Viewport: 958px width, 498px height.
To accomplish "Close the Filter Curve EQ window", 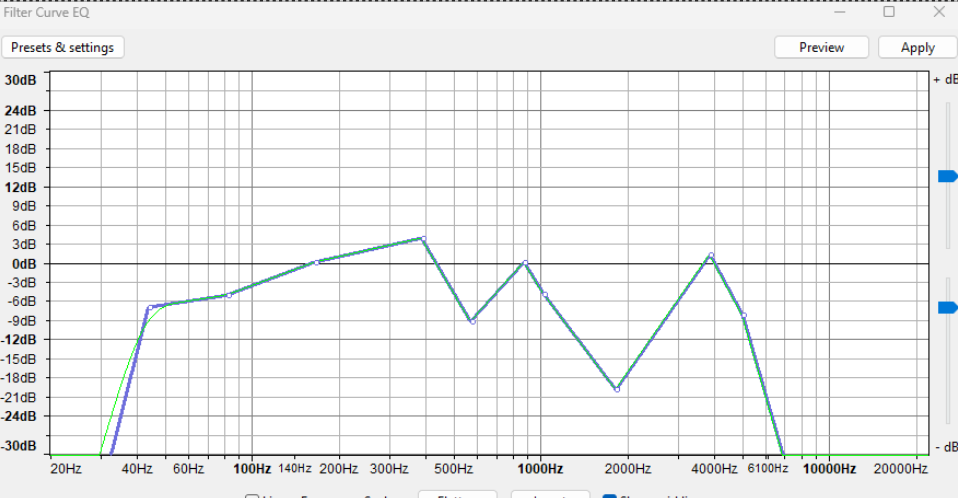I will [939, 12].
